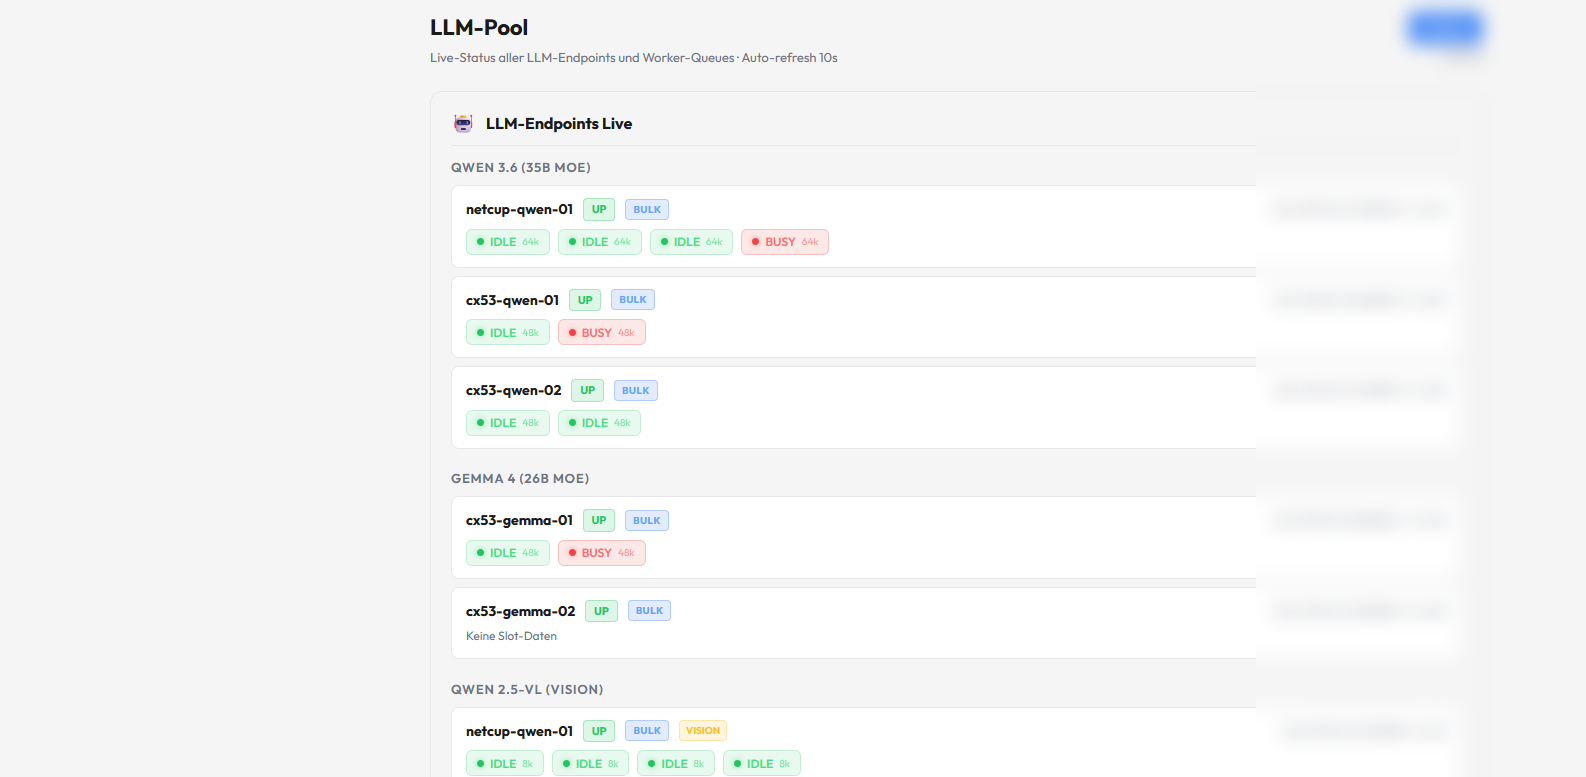Click the UP badge of cx53-qwen-02
Viewport: 1586px width, 777px height.
coord(588,391)
